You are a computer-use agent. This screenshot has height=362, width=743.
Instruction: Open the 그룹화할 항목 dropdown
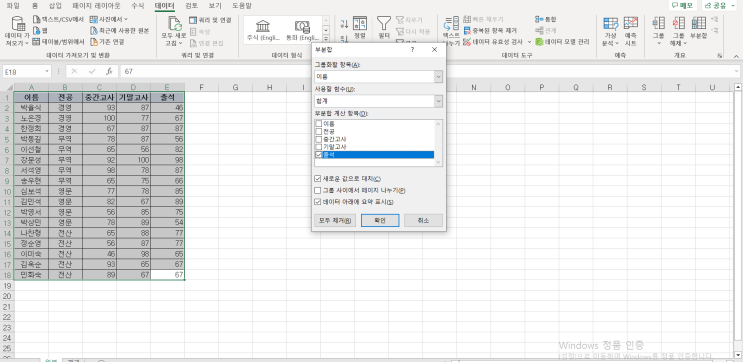tap(438, 76)
